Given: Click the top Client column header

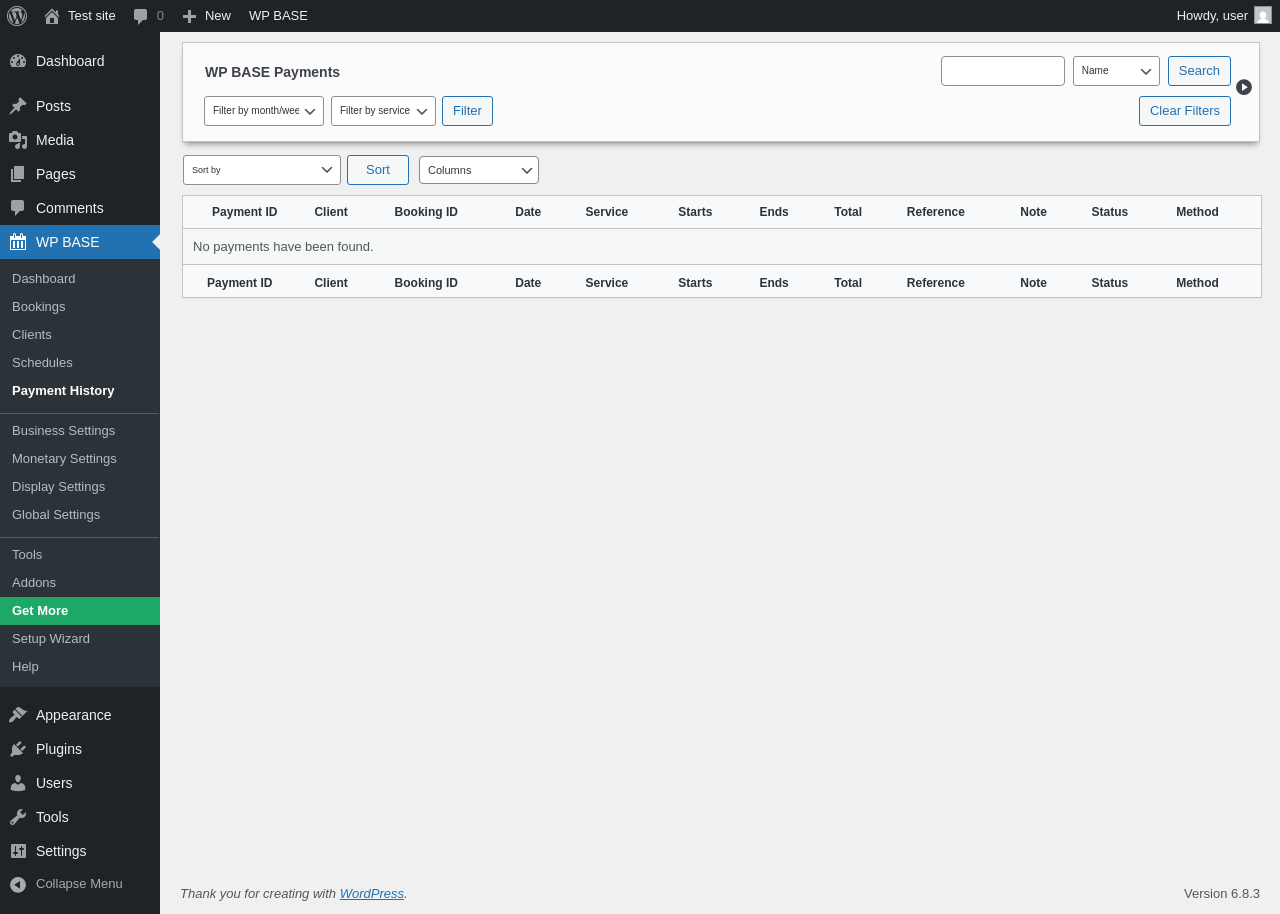Looking at the screenshot, I should (x=331, y=212).
